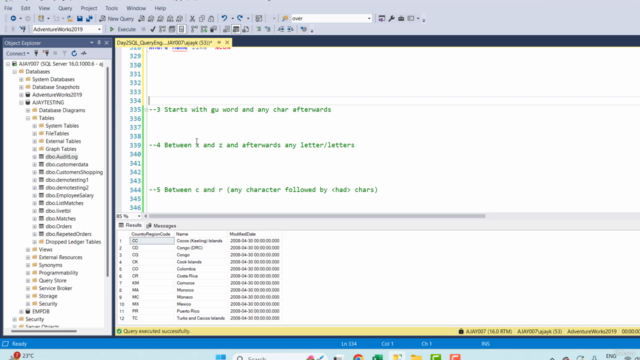The width and height of the screenshot is (640, 360).
Task: Click Uncomment selected lines icon
Action: (268, 29)
